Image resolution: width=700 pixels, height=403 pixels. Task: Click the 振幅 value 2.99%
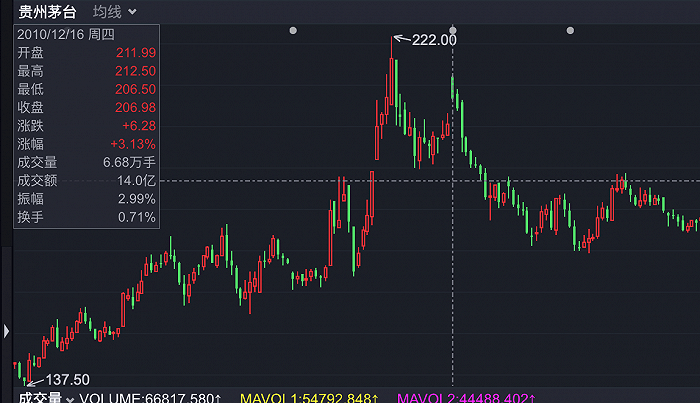pos(137,199)
